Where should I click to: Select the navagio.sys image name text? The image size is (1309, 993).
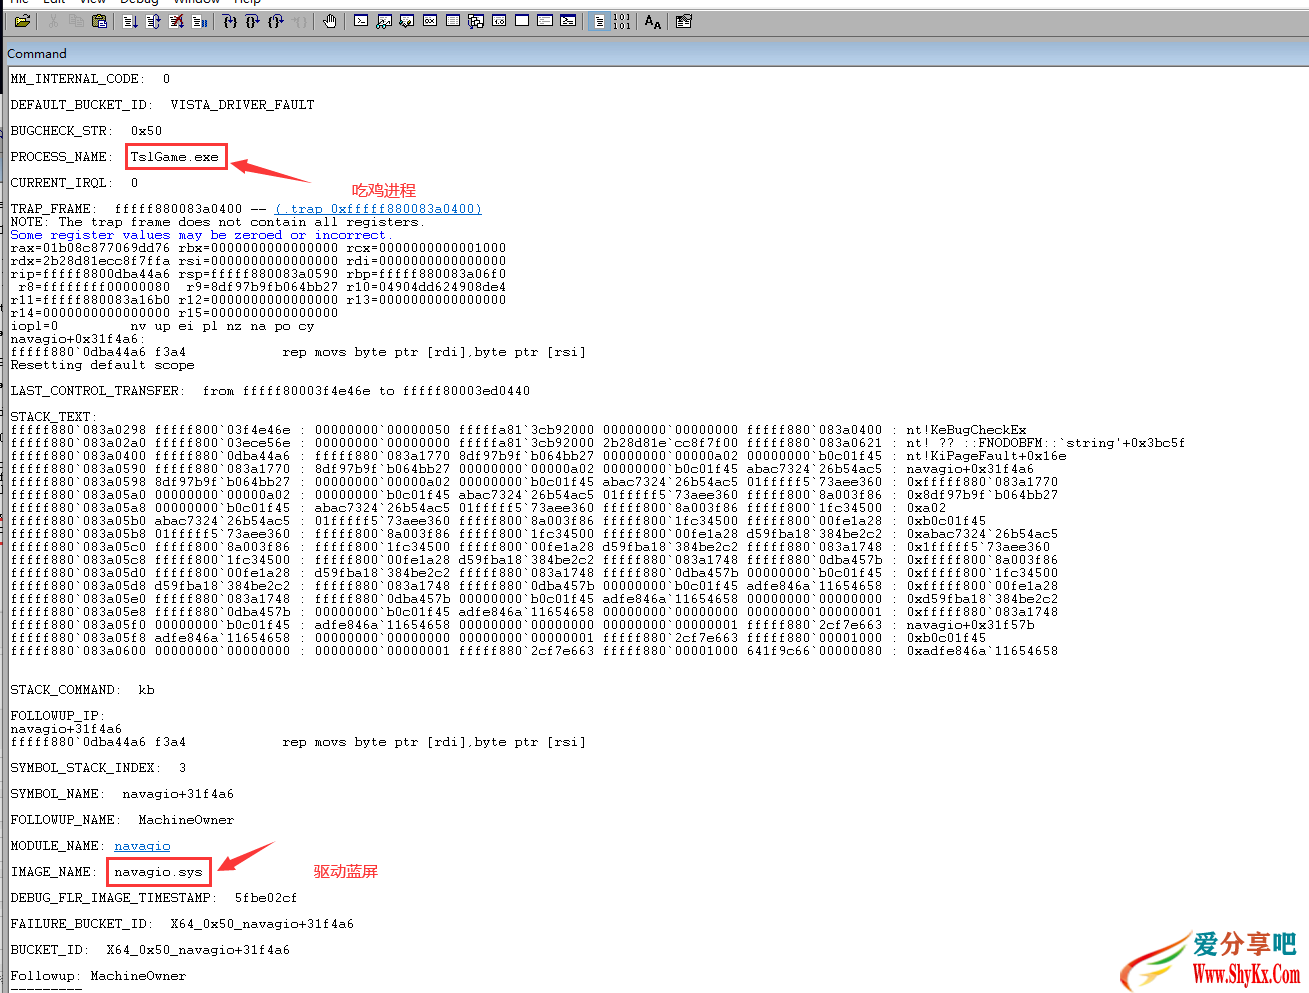(x=158, y=872)
